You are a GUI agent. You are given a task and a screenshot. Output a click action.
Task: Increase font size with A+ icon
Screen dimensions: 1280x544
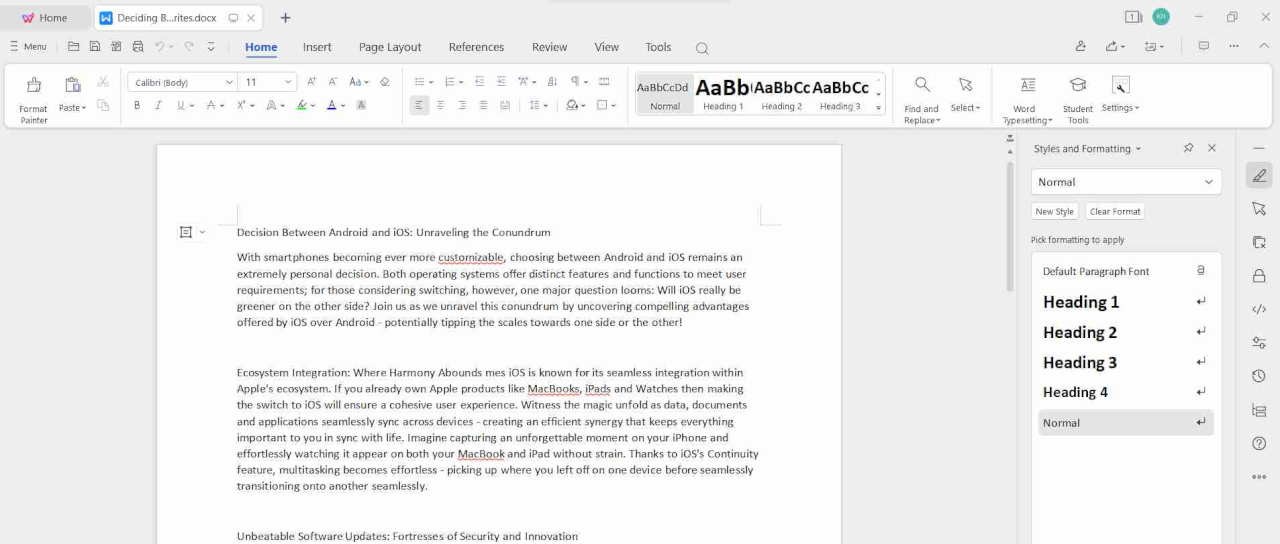point(312,82)
